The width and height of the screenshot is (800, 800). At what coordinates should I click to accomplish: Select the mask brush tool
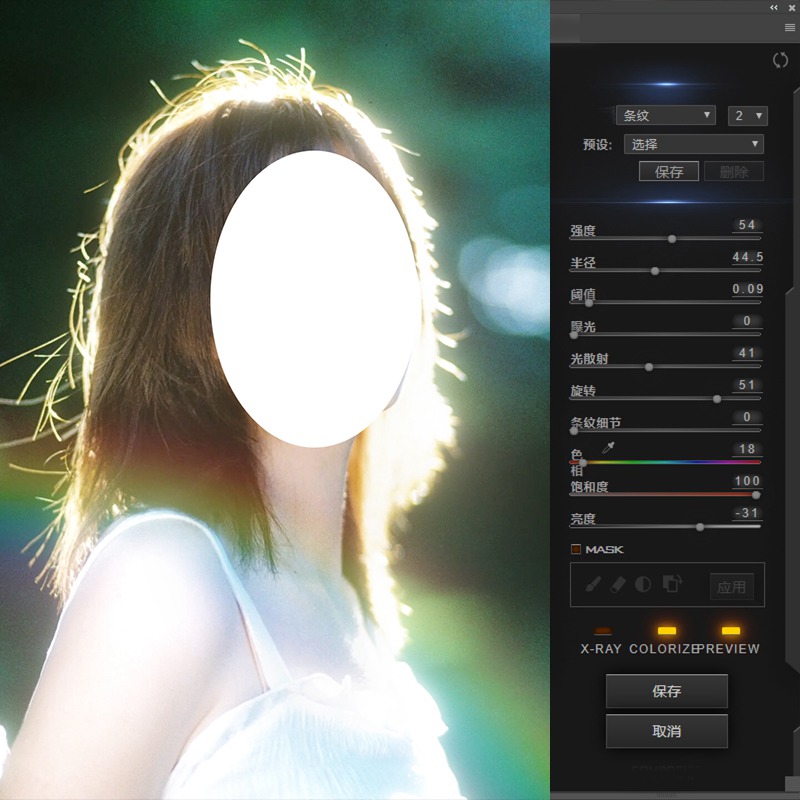coord(593,584)
